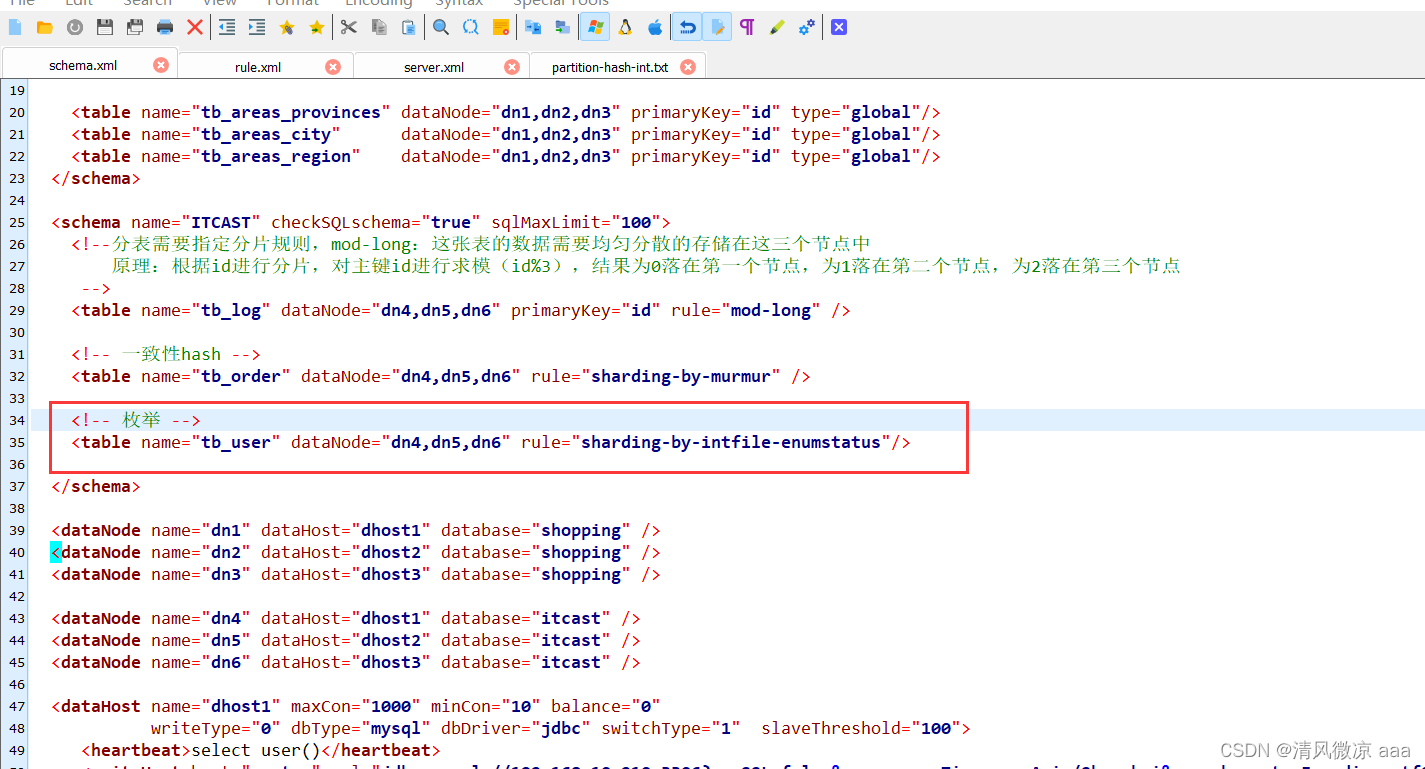Create a new file with the toolbar icon
The height and width of the screenshot is (769, 1425).
(x=15, y=28)
